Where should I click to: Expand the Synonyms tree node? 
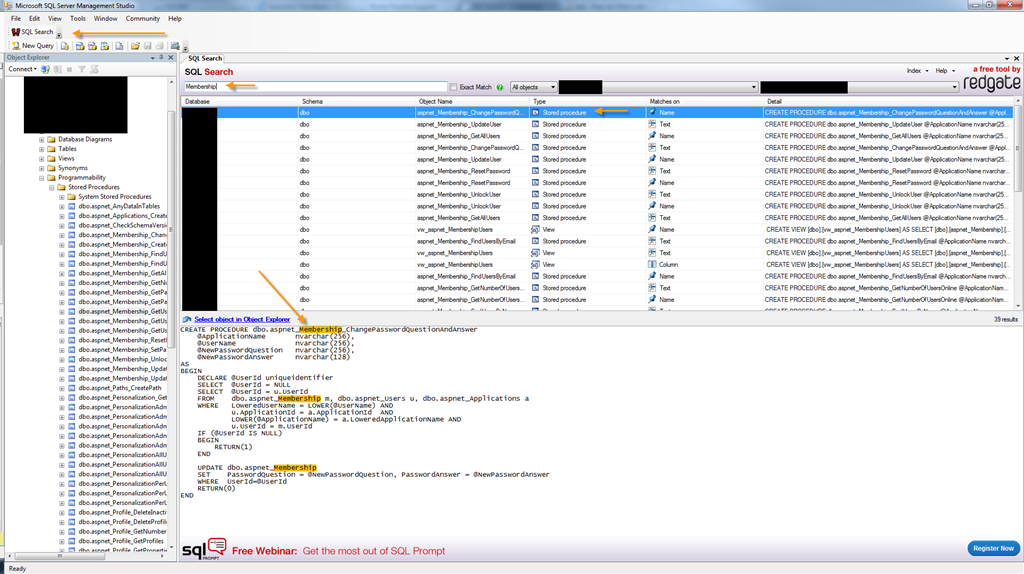(41, 168)
